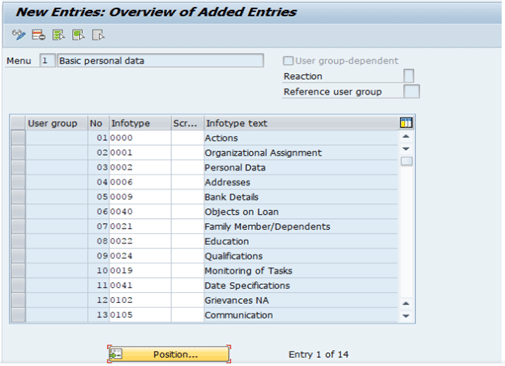Select the row marker for Monitoring of Tasks
The height and width of the screenshot is (366, 505).
pyautogui.click(x=18, y=270)
